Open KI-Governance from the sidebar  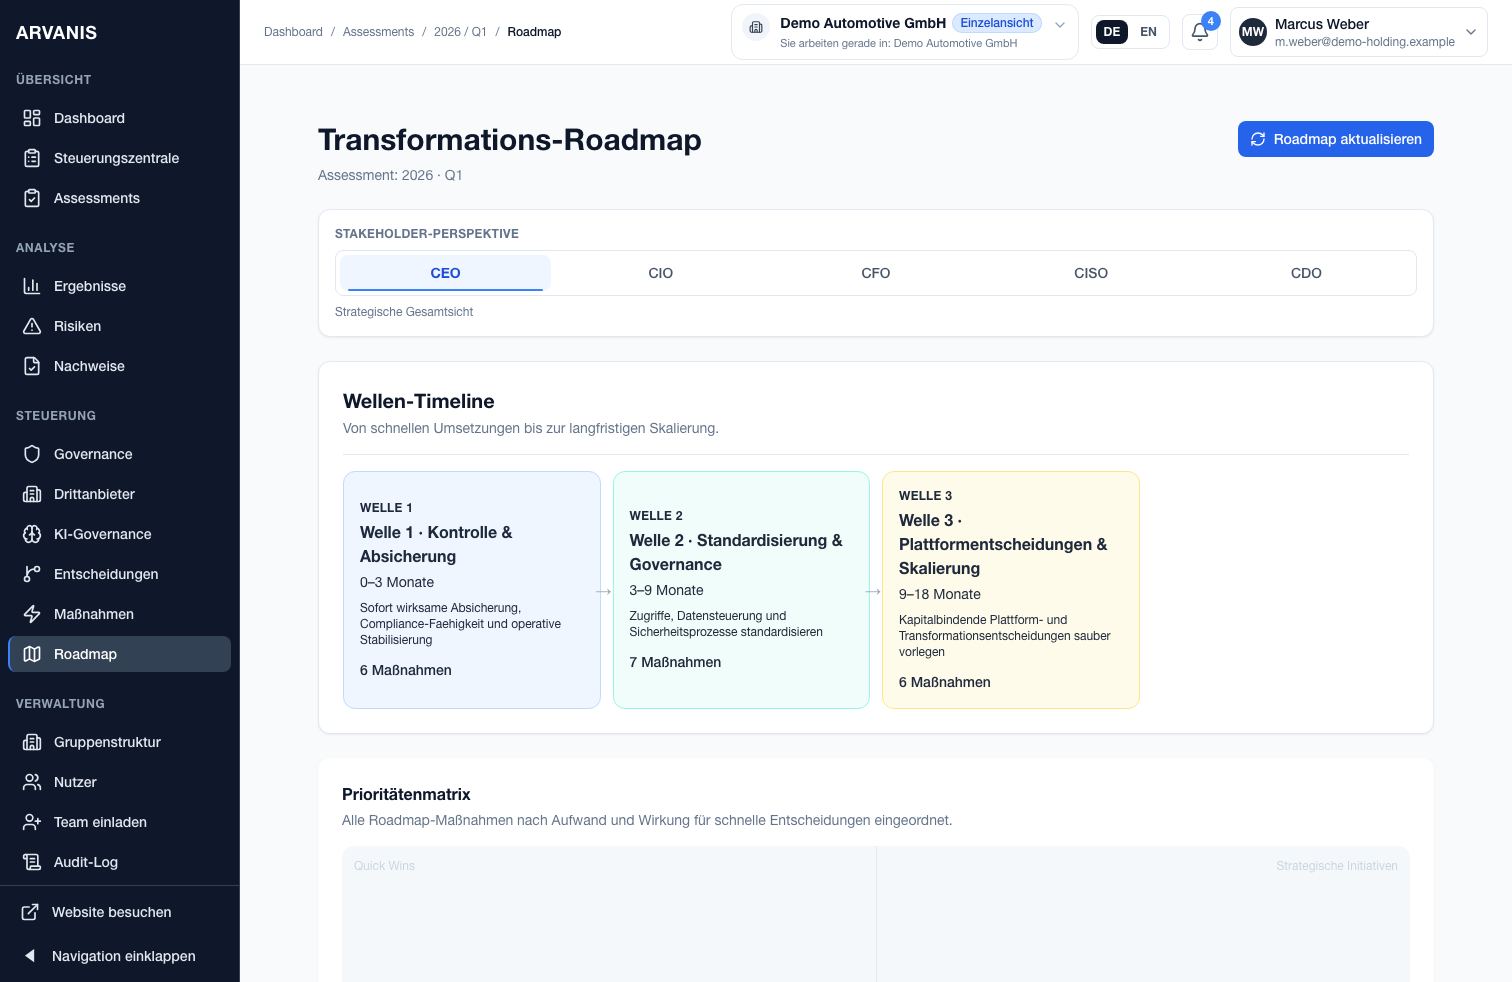(x=101, y=534)
